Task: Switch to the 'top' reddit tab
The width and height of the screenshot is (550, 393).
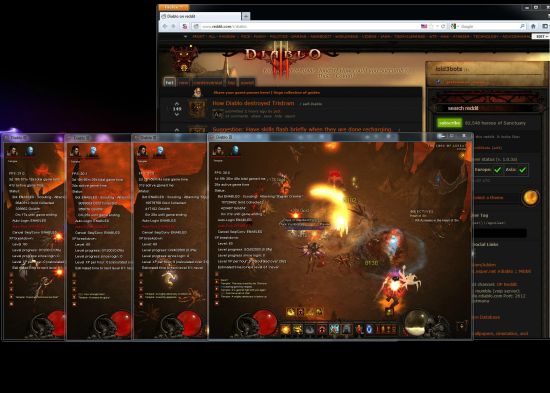Action: 231,82
